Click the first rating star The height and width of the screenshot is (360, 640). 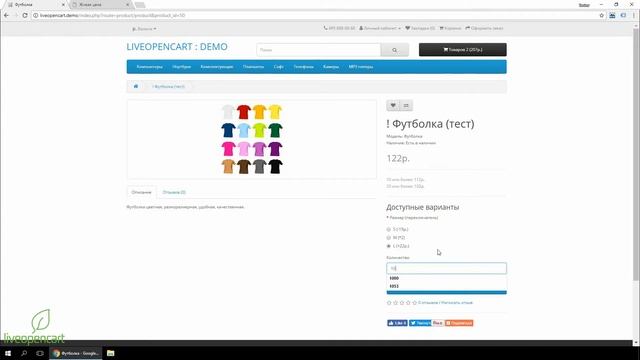tap(389, 303)
